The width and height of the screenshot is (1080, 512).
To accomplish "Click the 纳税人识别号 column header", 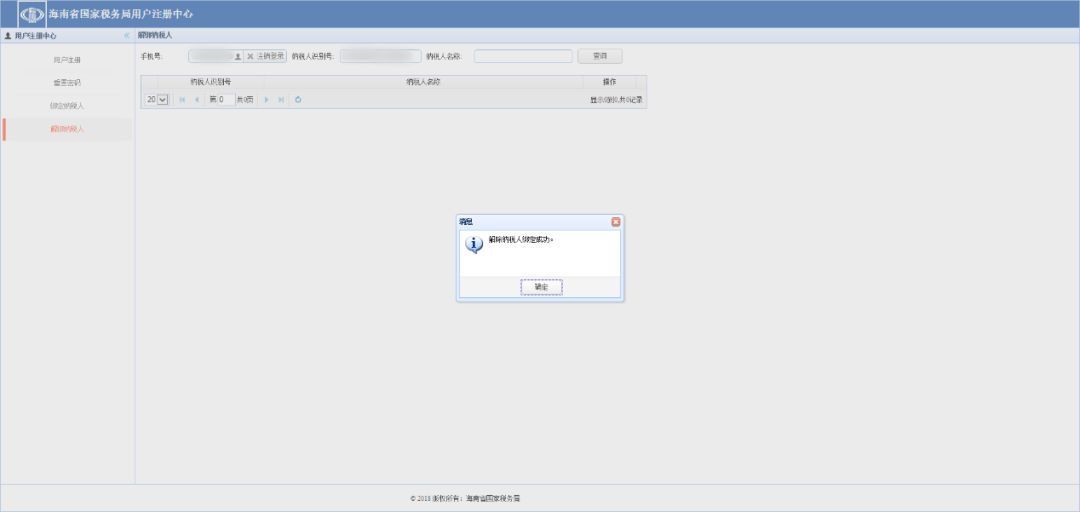I will [x=211, y=82].
